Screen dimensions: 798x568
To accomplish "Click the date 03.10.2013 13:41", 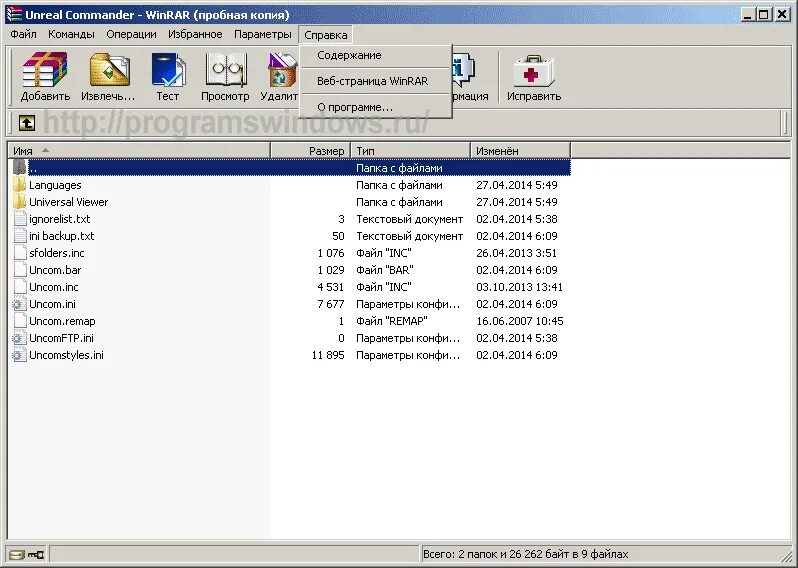I will [520, 287].
